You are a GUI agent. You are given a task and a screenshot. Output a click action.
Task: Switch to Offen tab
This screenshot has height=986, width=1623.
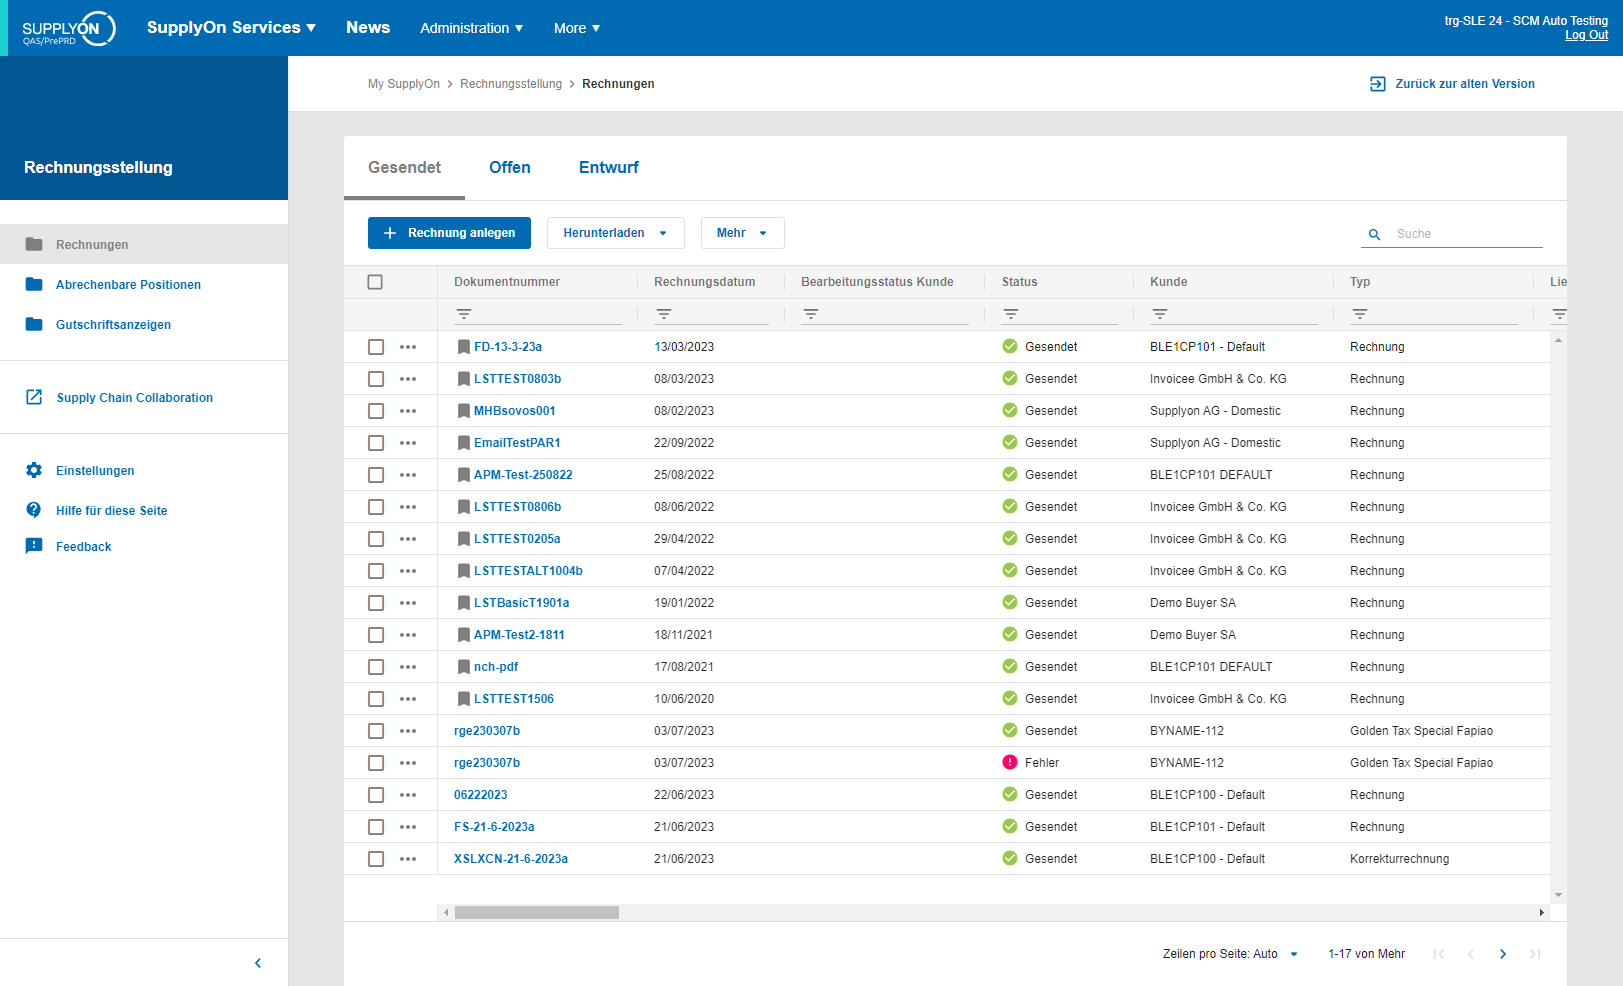[510, 168]
